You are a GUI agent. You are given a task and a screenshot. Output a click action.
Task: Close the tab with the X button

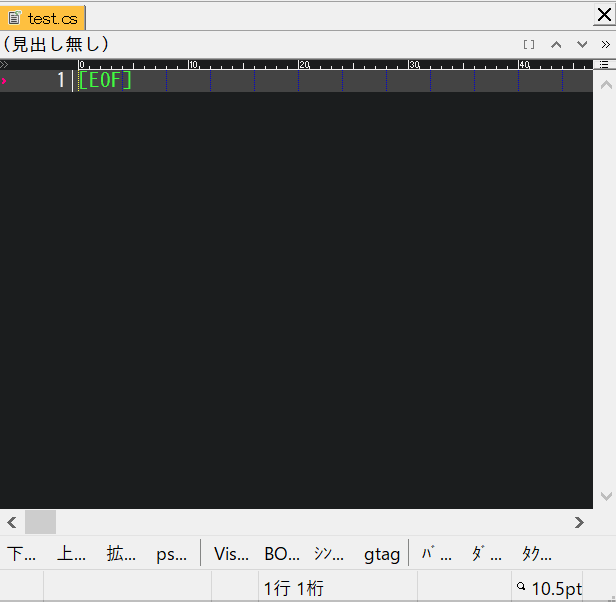(604, 15)
